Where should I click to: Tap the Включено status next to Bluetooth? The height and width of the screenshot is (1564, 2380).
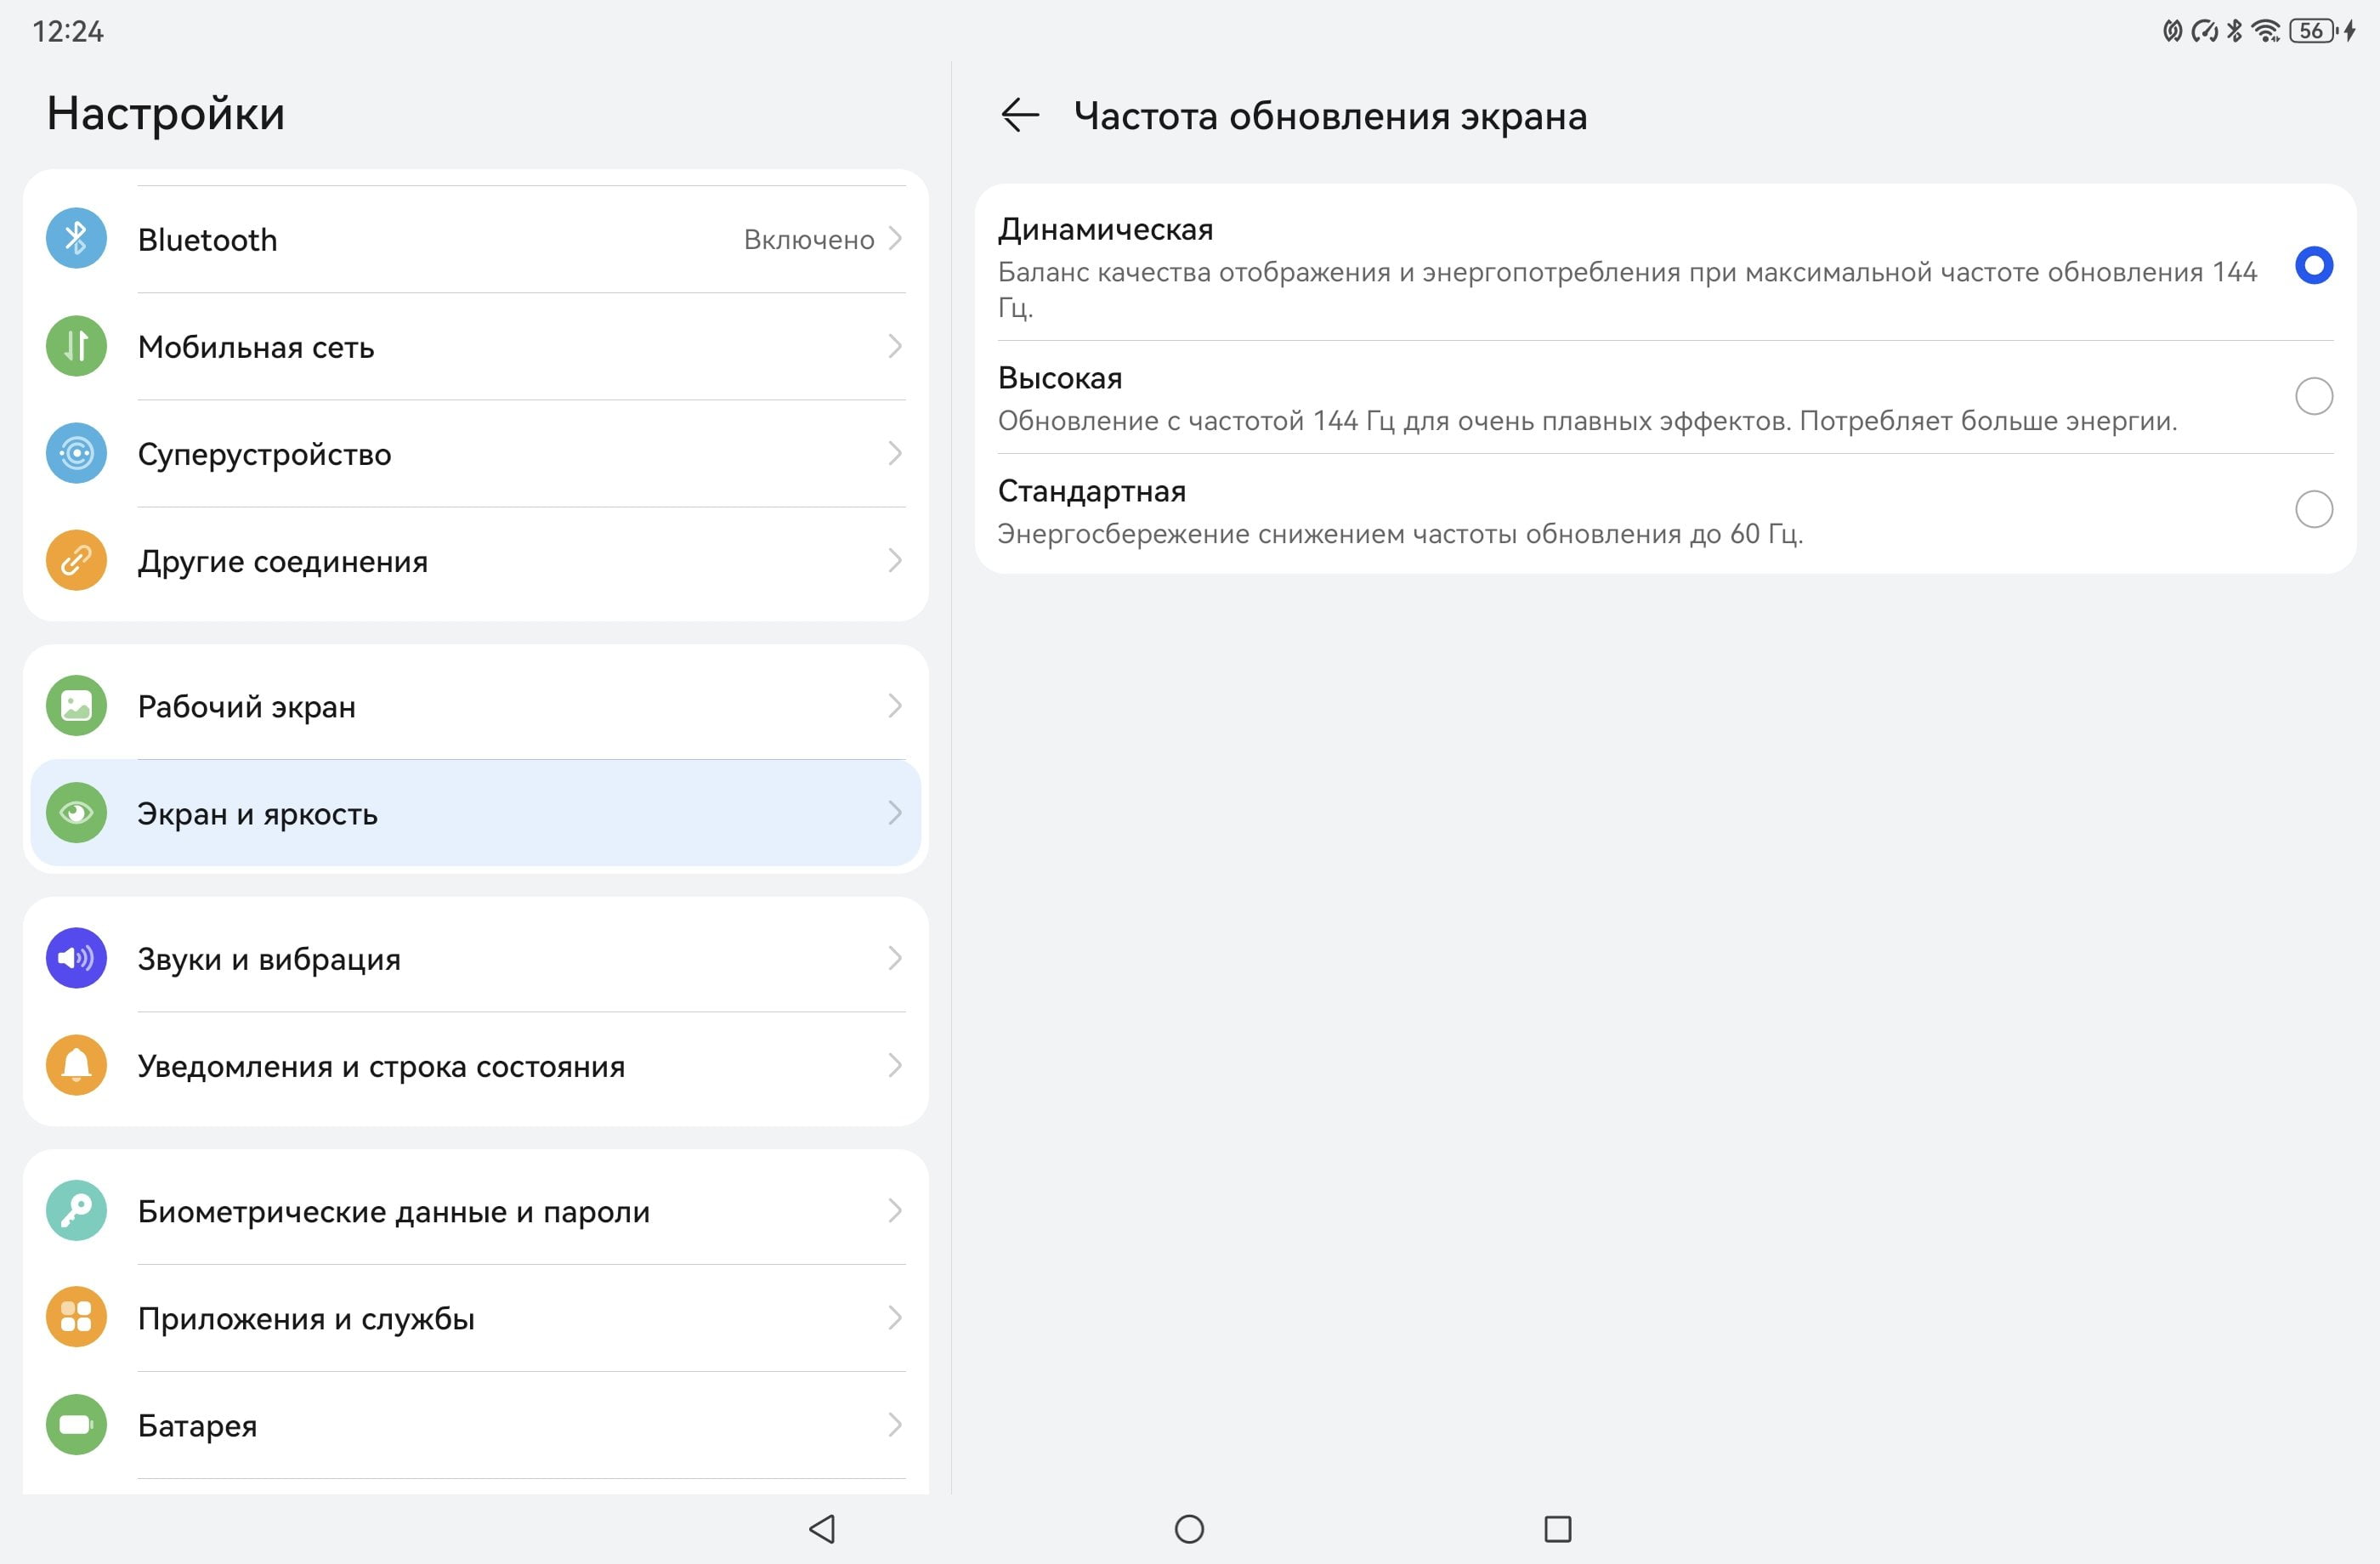point(809,240)
